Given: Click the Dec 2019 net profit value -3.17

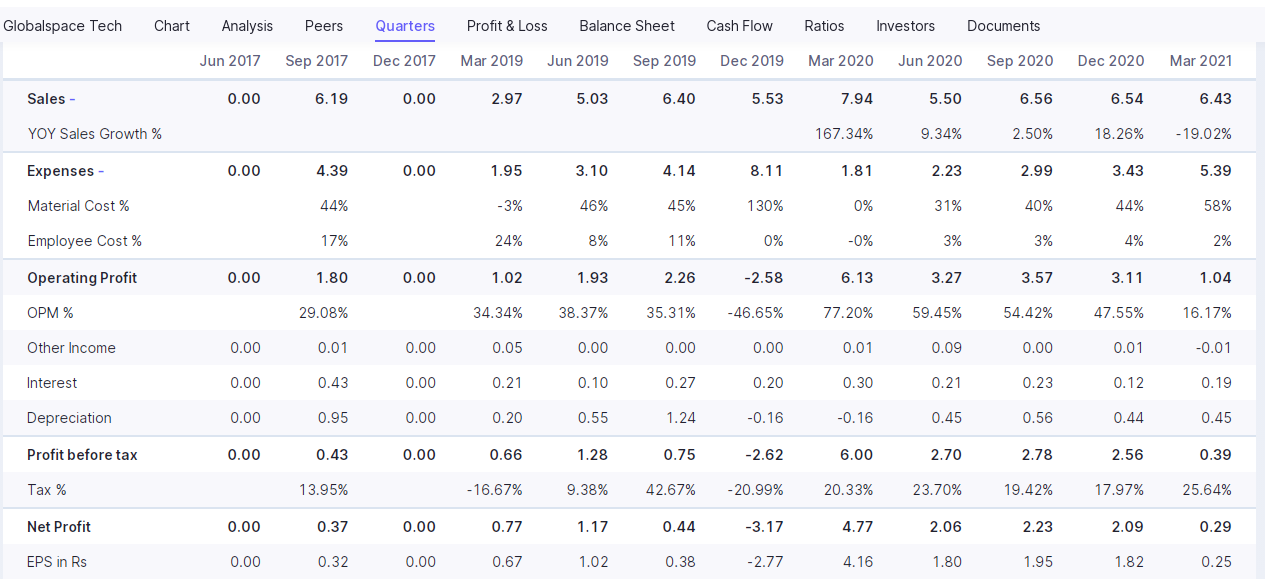Looking at the screenshot, I should coord(766,527).
